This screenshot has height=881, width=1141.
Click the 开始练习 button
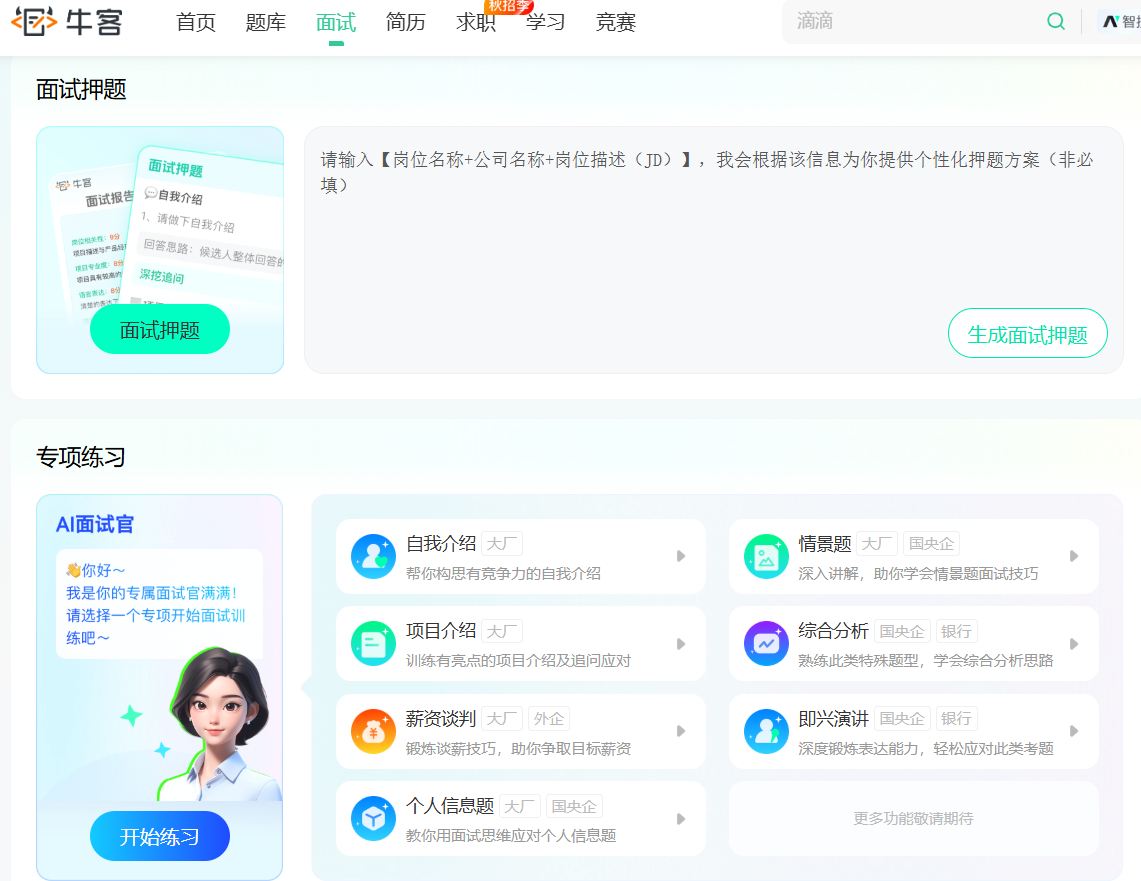coord(160,836)
